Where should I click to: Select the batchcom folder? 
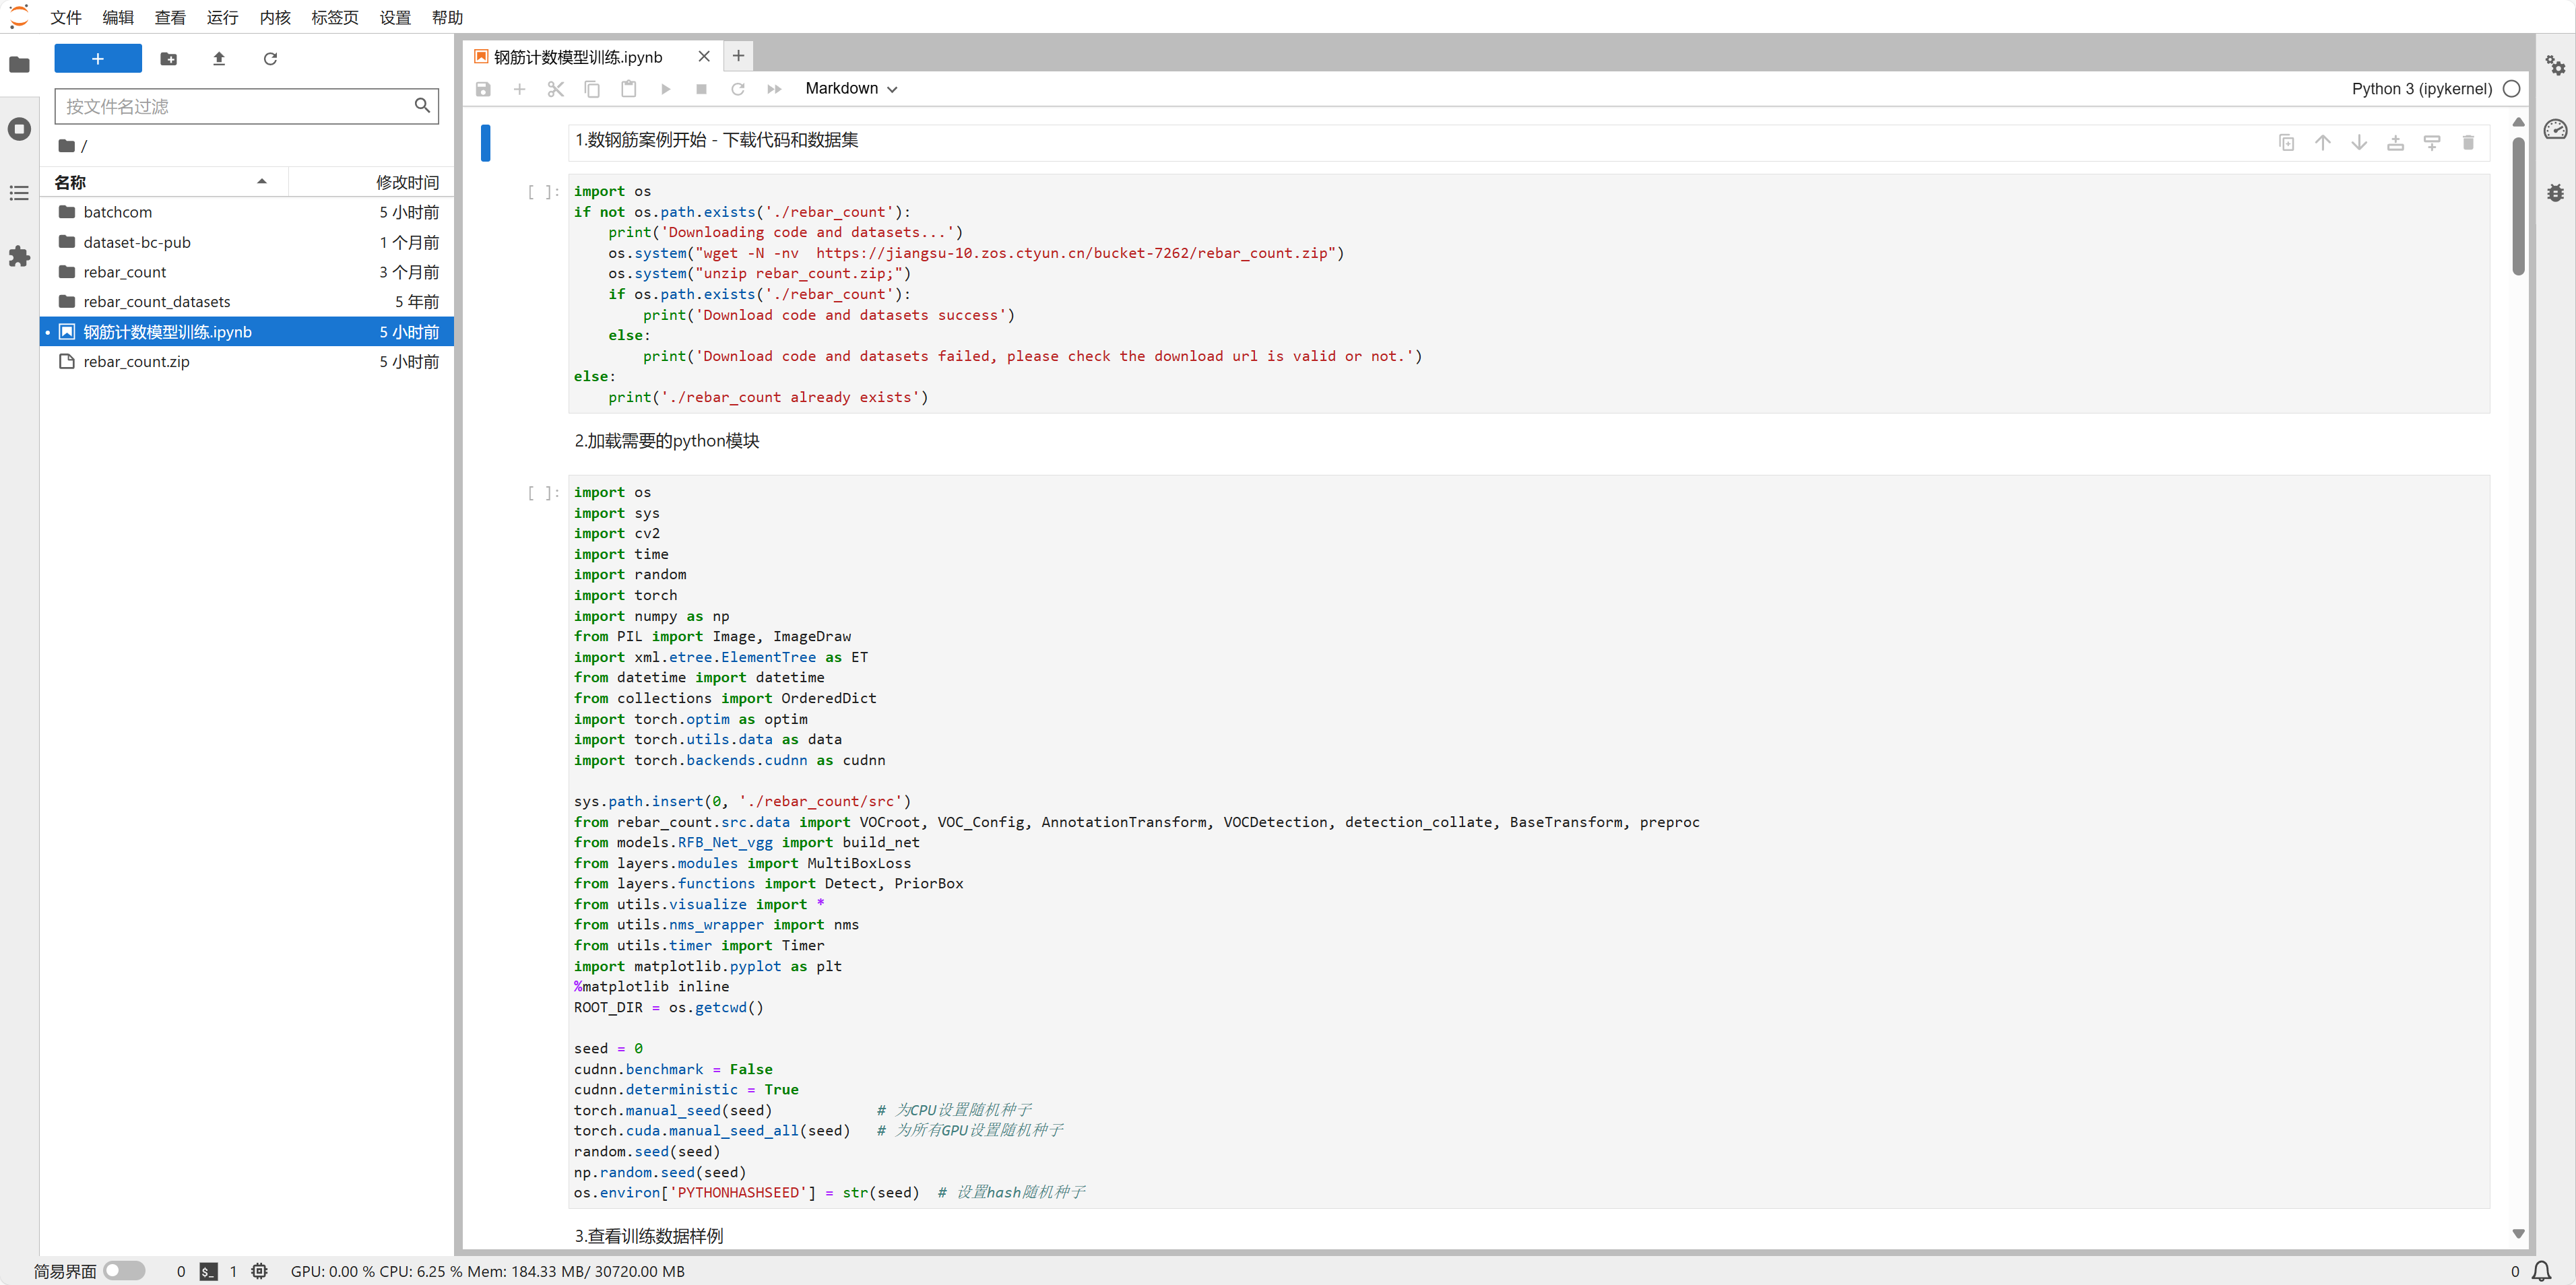click(247, 212)
